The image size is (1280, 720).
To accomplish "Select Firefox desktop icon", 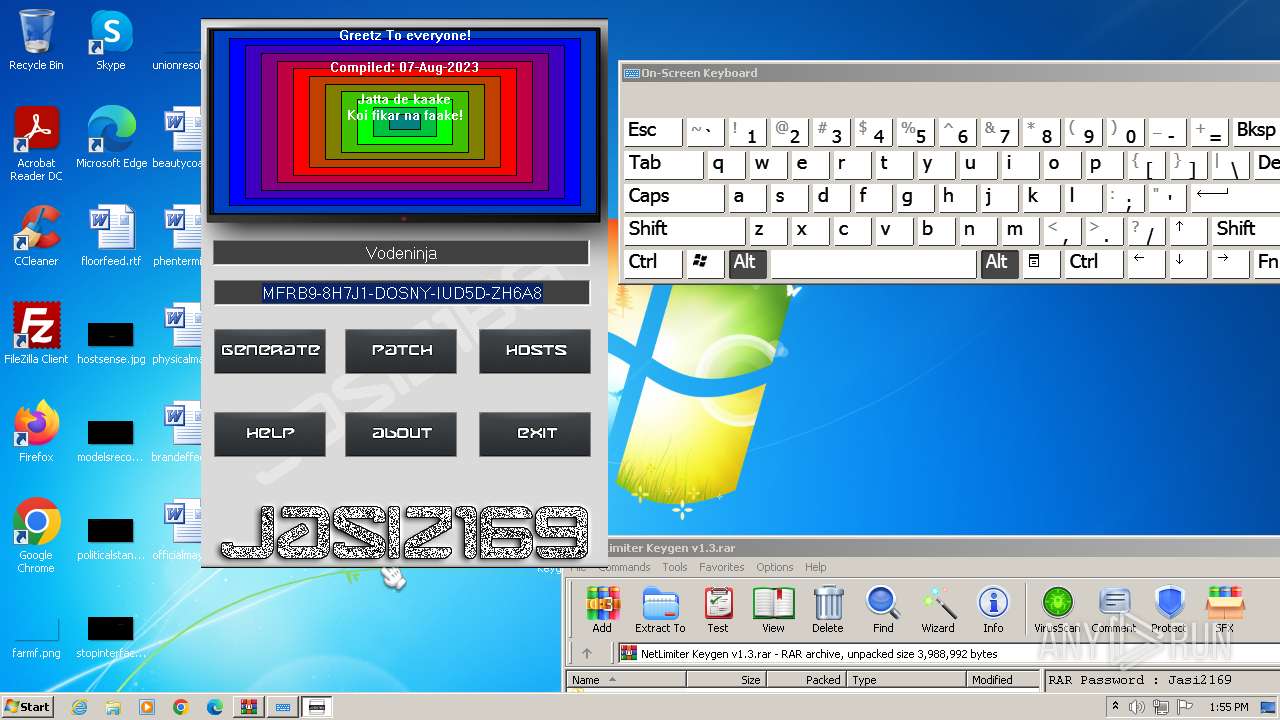I will click(x=36, y=432).
